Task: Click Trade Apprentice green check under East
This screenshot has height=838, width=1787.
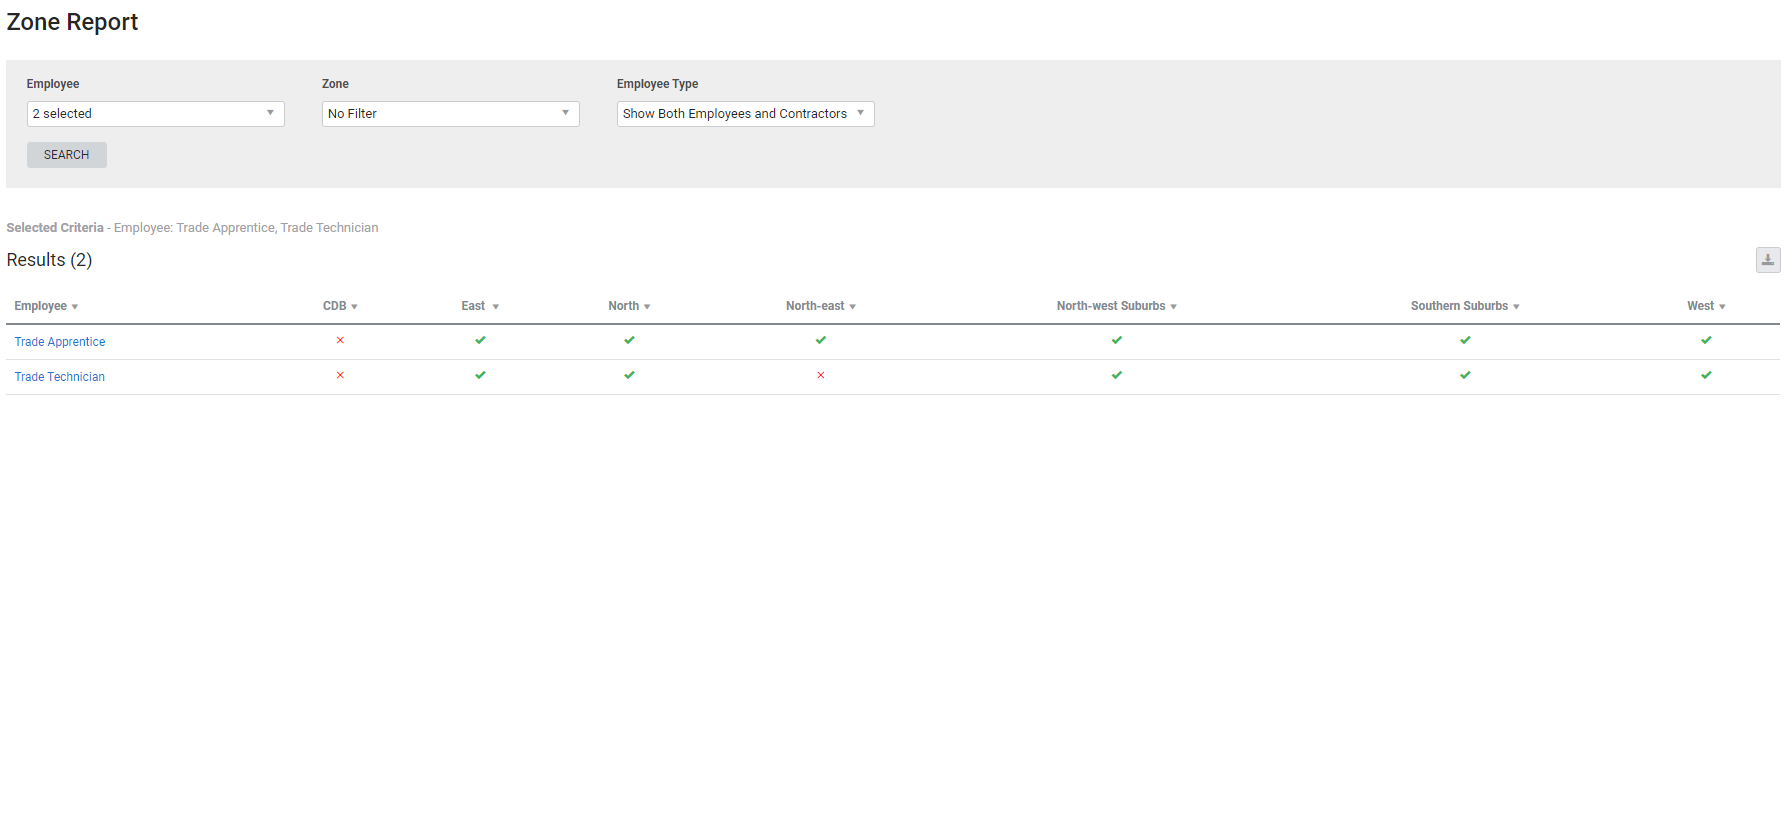Action: [x=480, y=341]
